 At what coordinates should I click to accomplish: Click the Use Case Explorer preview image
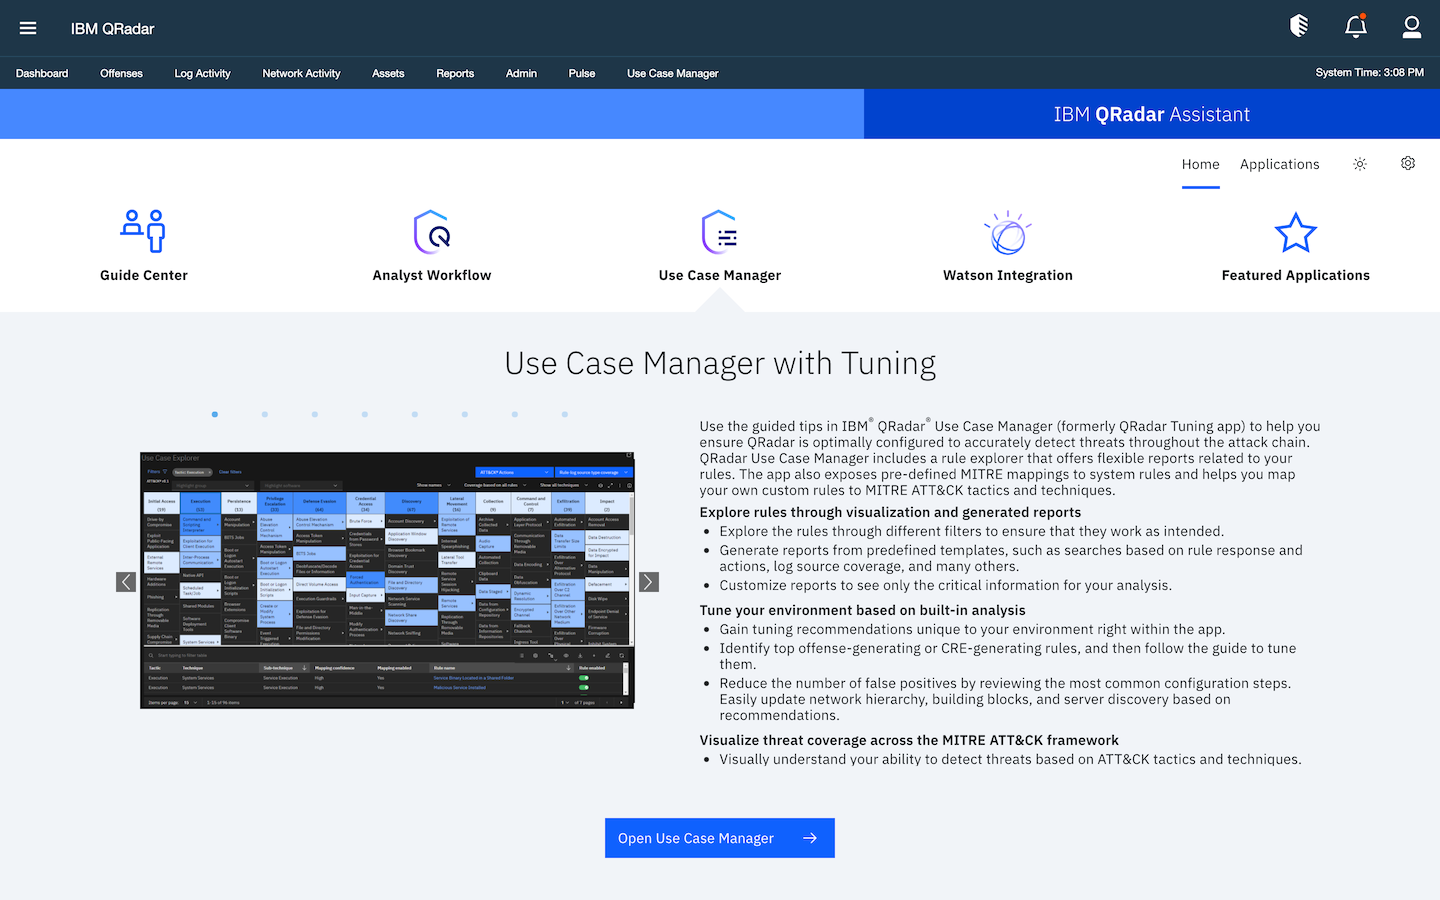tap(387, 578)
